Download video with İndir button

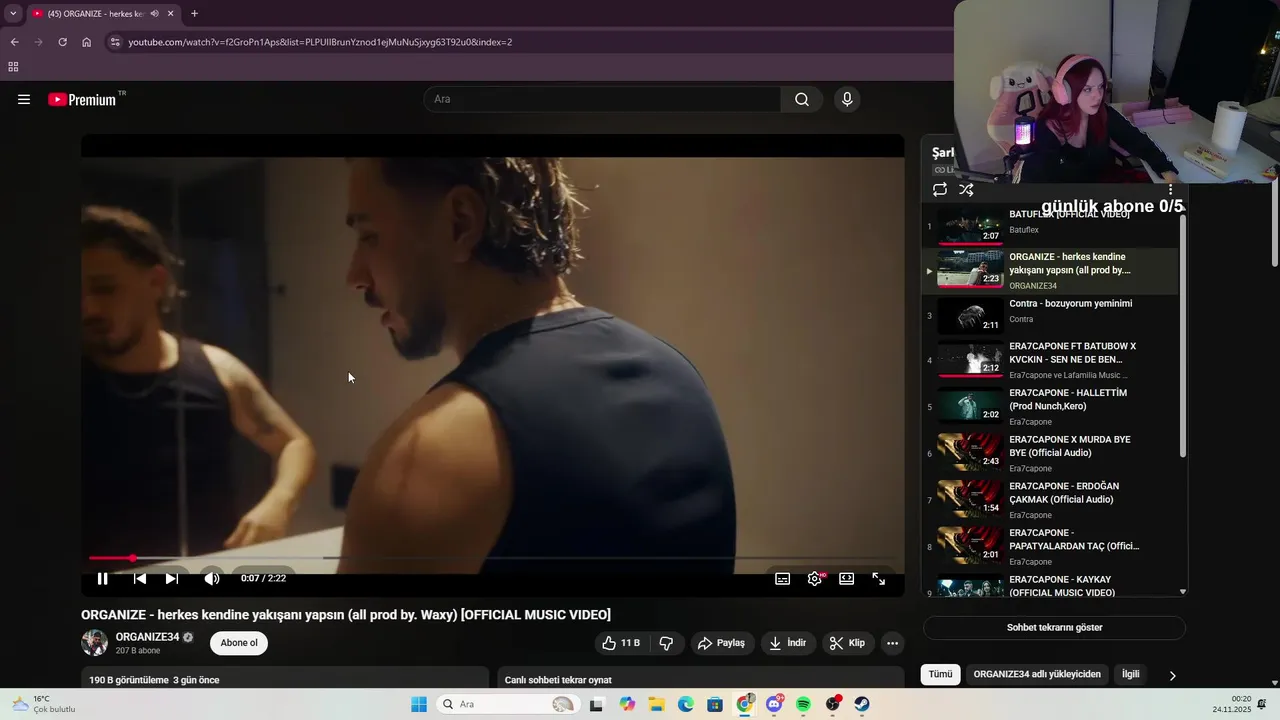(x=788, y=643)
